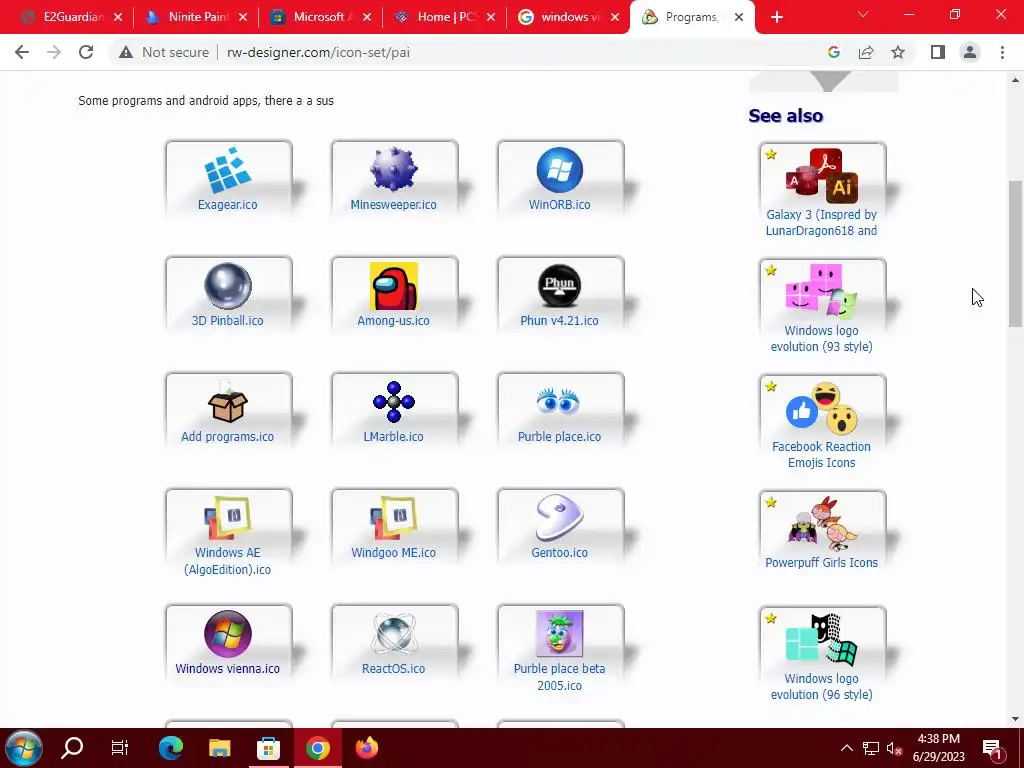1024x768 pixels.
Task: Open the Phun v4.21.ico icon
Action: coord(560,286)
